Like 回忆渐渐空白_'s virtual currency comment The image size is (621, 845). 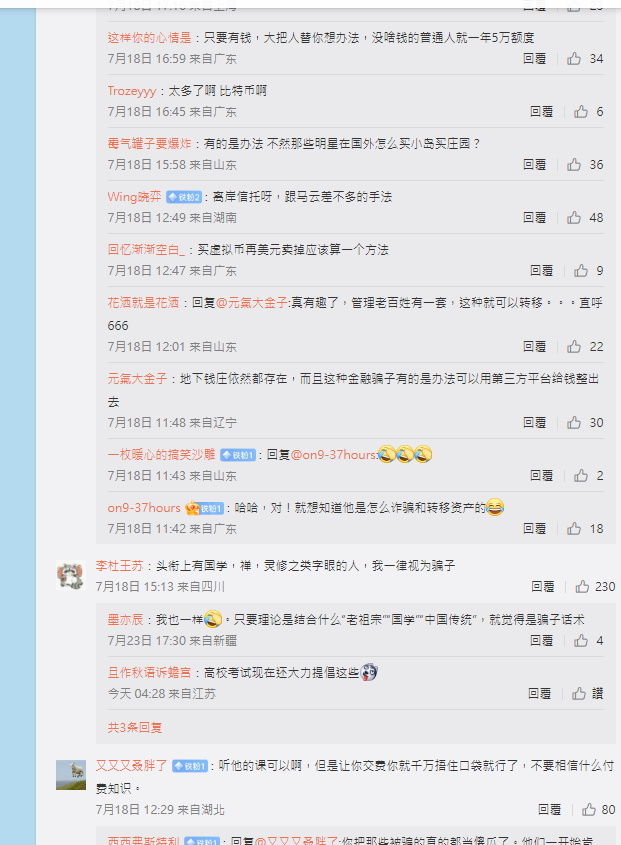[x=588, y=271]
